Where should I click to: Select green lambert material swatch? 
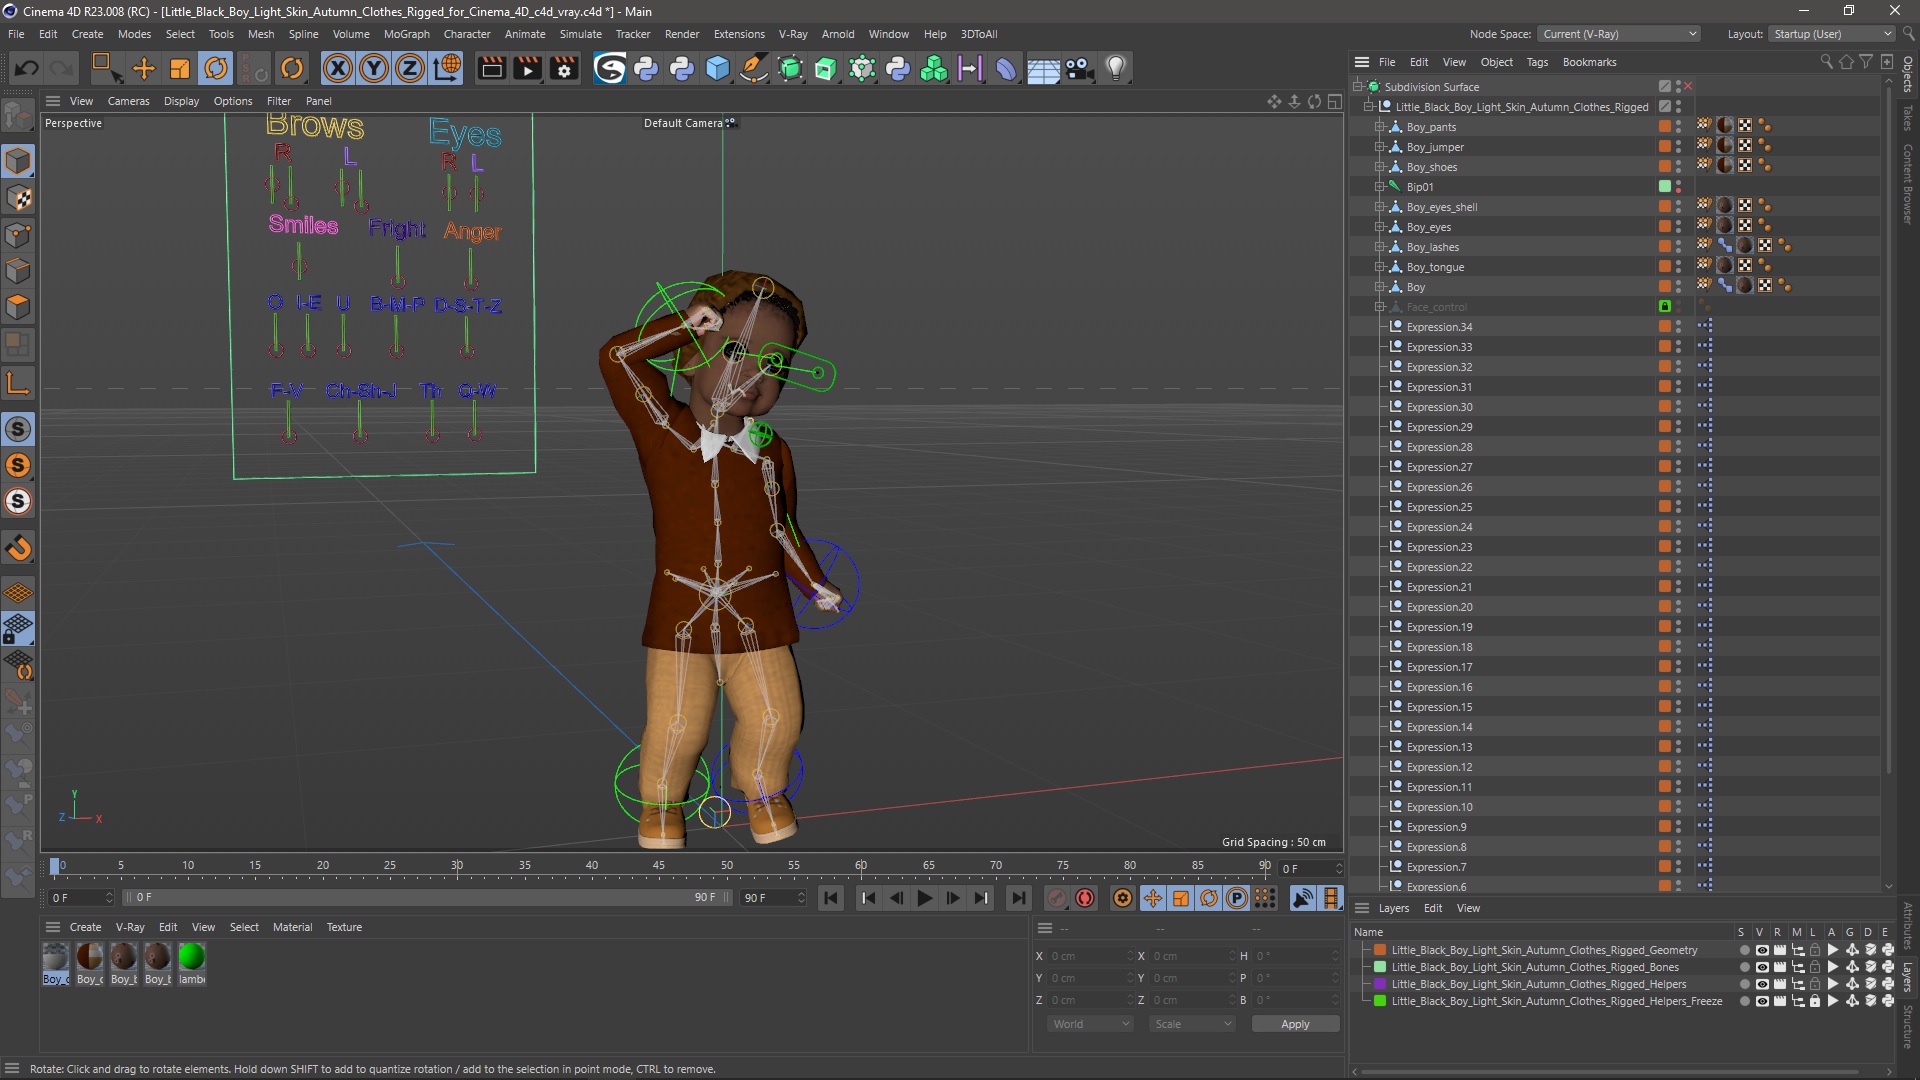tap(191, 957)
